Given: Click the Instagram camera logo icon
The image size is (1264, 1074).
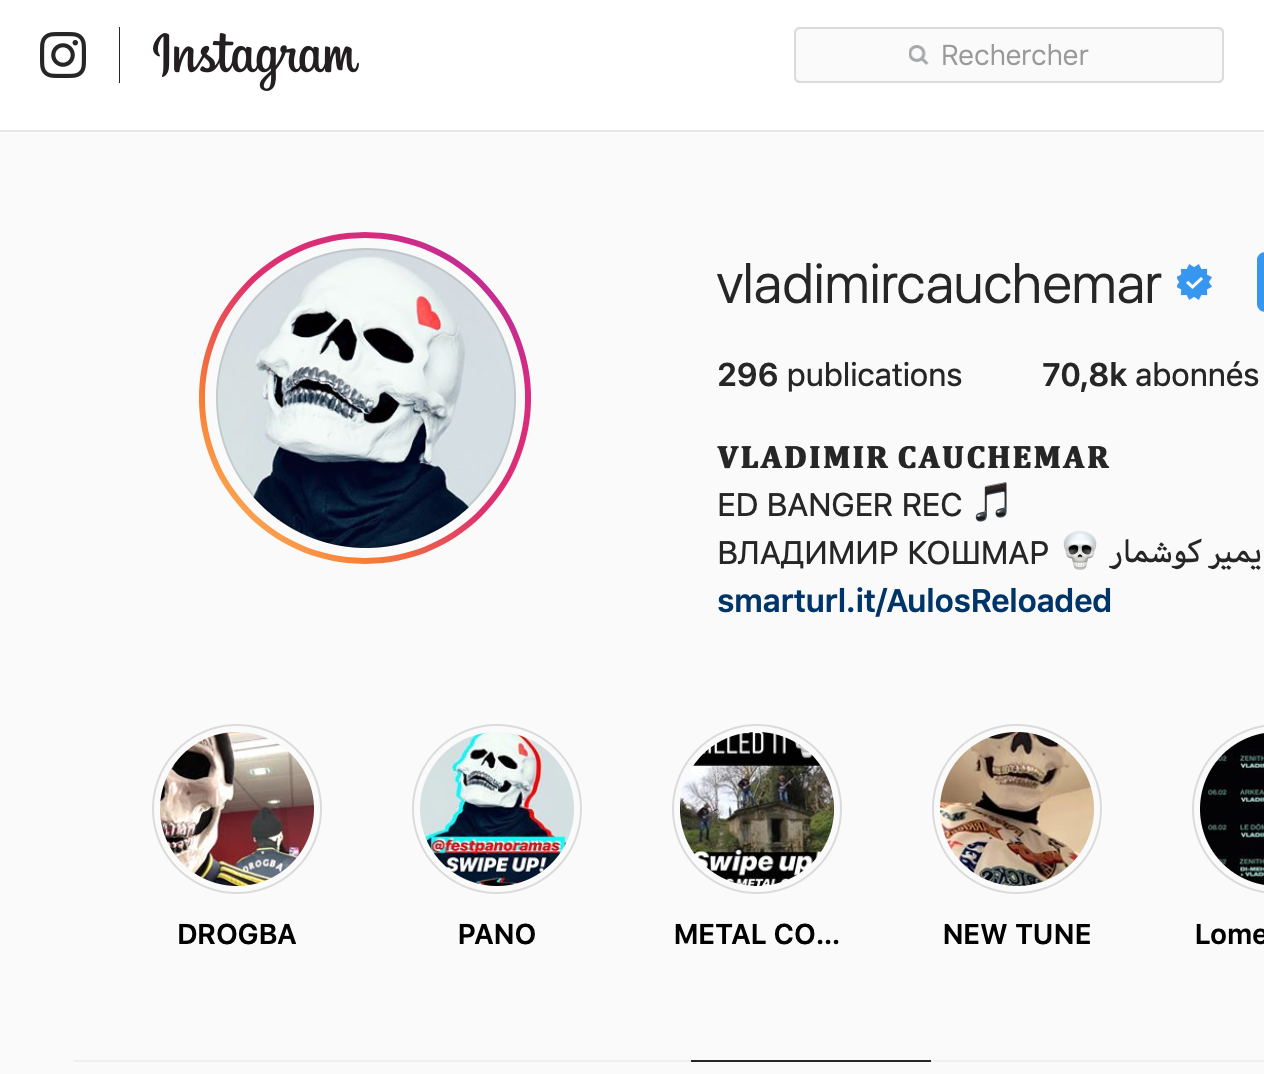Looking at the screenshot, I should coord(63,55).
